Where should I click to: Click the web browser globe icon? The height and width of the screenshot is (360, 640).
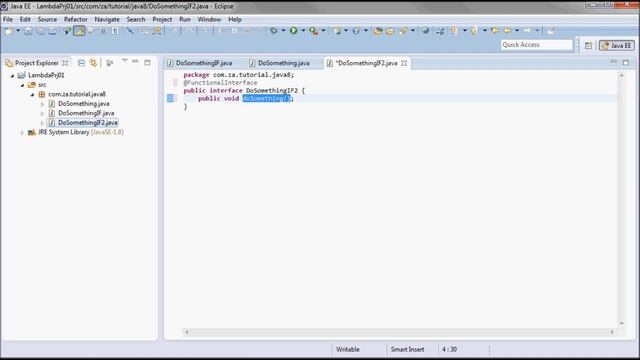click(x=425, y=31)
